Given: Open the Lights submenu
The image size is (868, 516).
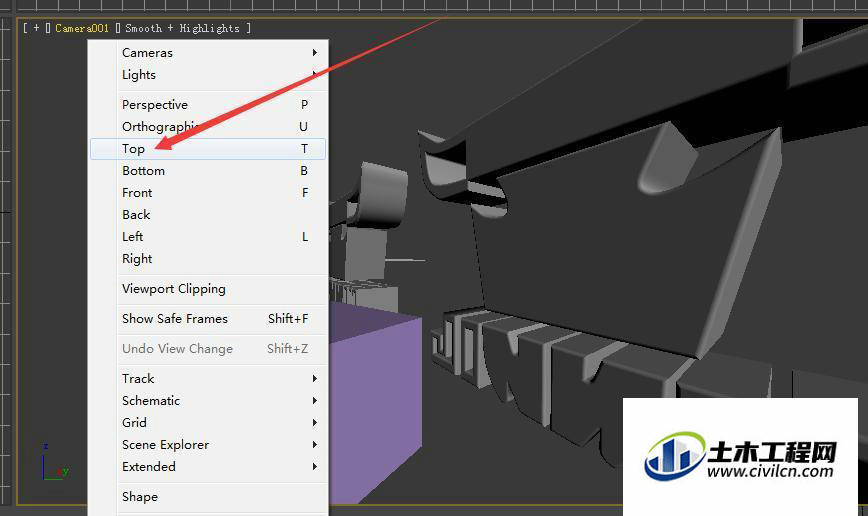Looking at the screenshot, I should [208, 75].
